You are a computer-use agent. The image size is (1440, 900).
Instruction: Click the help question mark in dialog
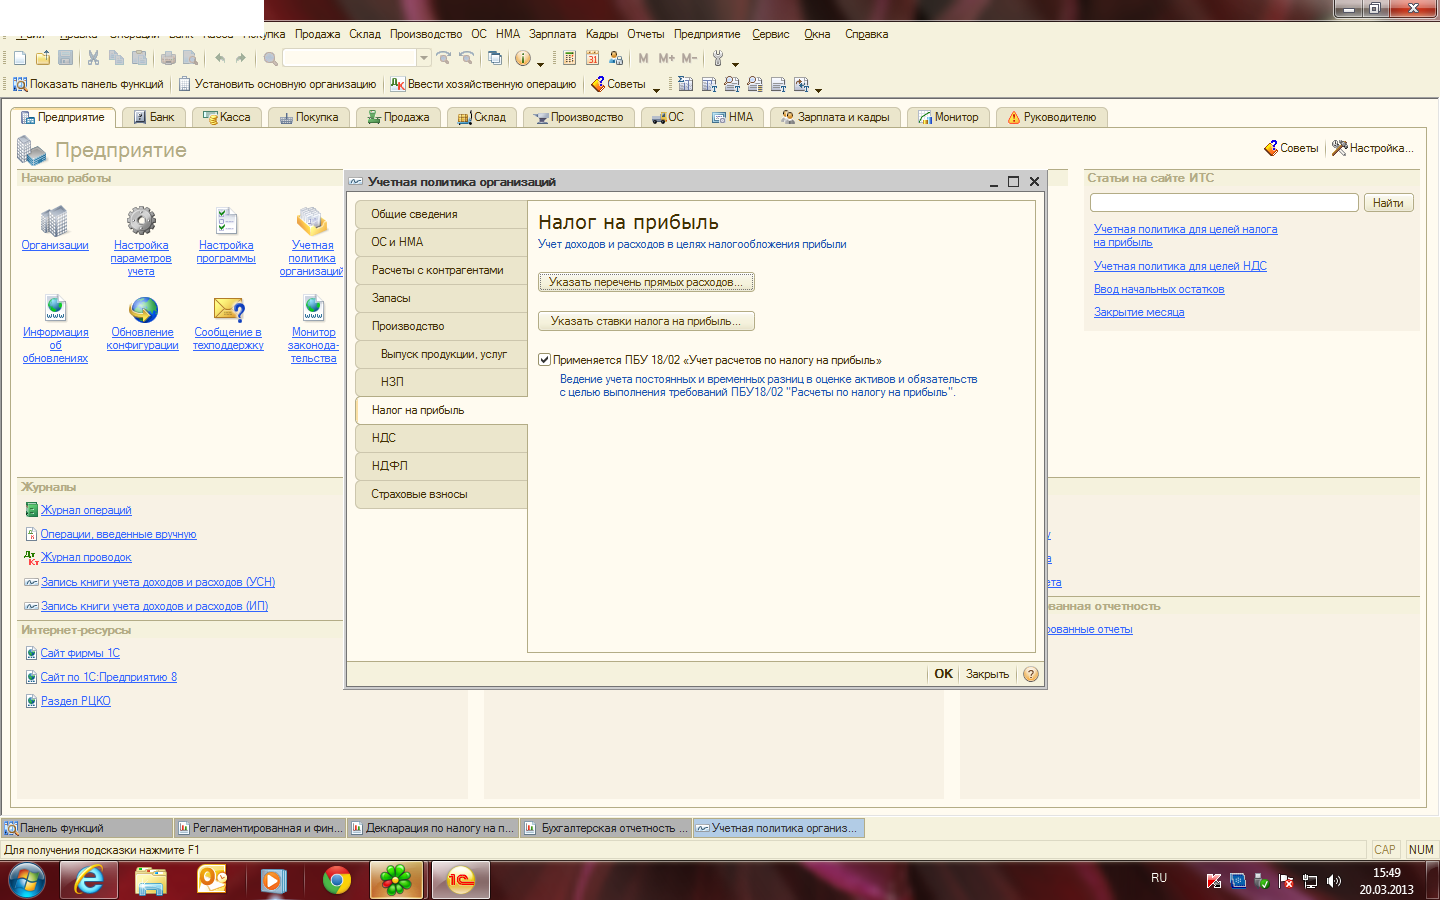1031,674
